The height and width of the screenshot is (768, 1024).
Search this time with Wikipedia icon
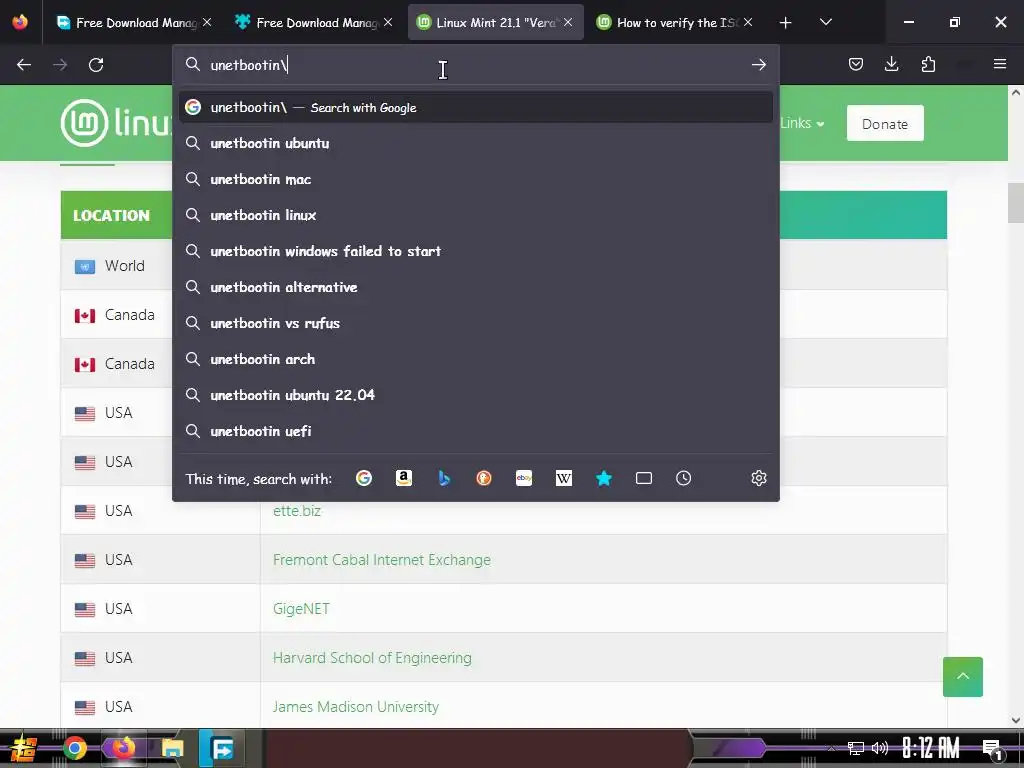point(564,478)
